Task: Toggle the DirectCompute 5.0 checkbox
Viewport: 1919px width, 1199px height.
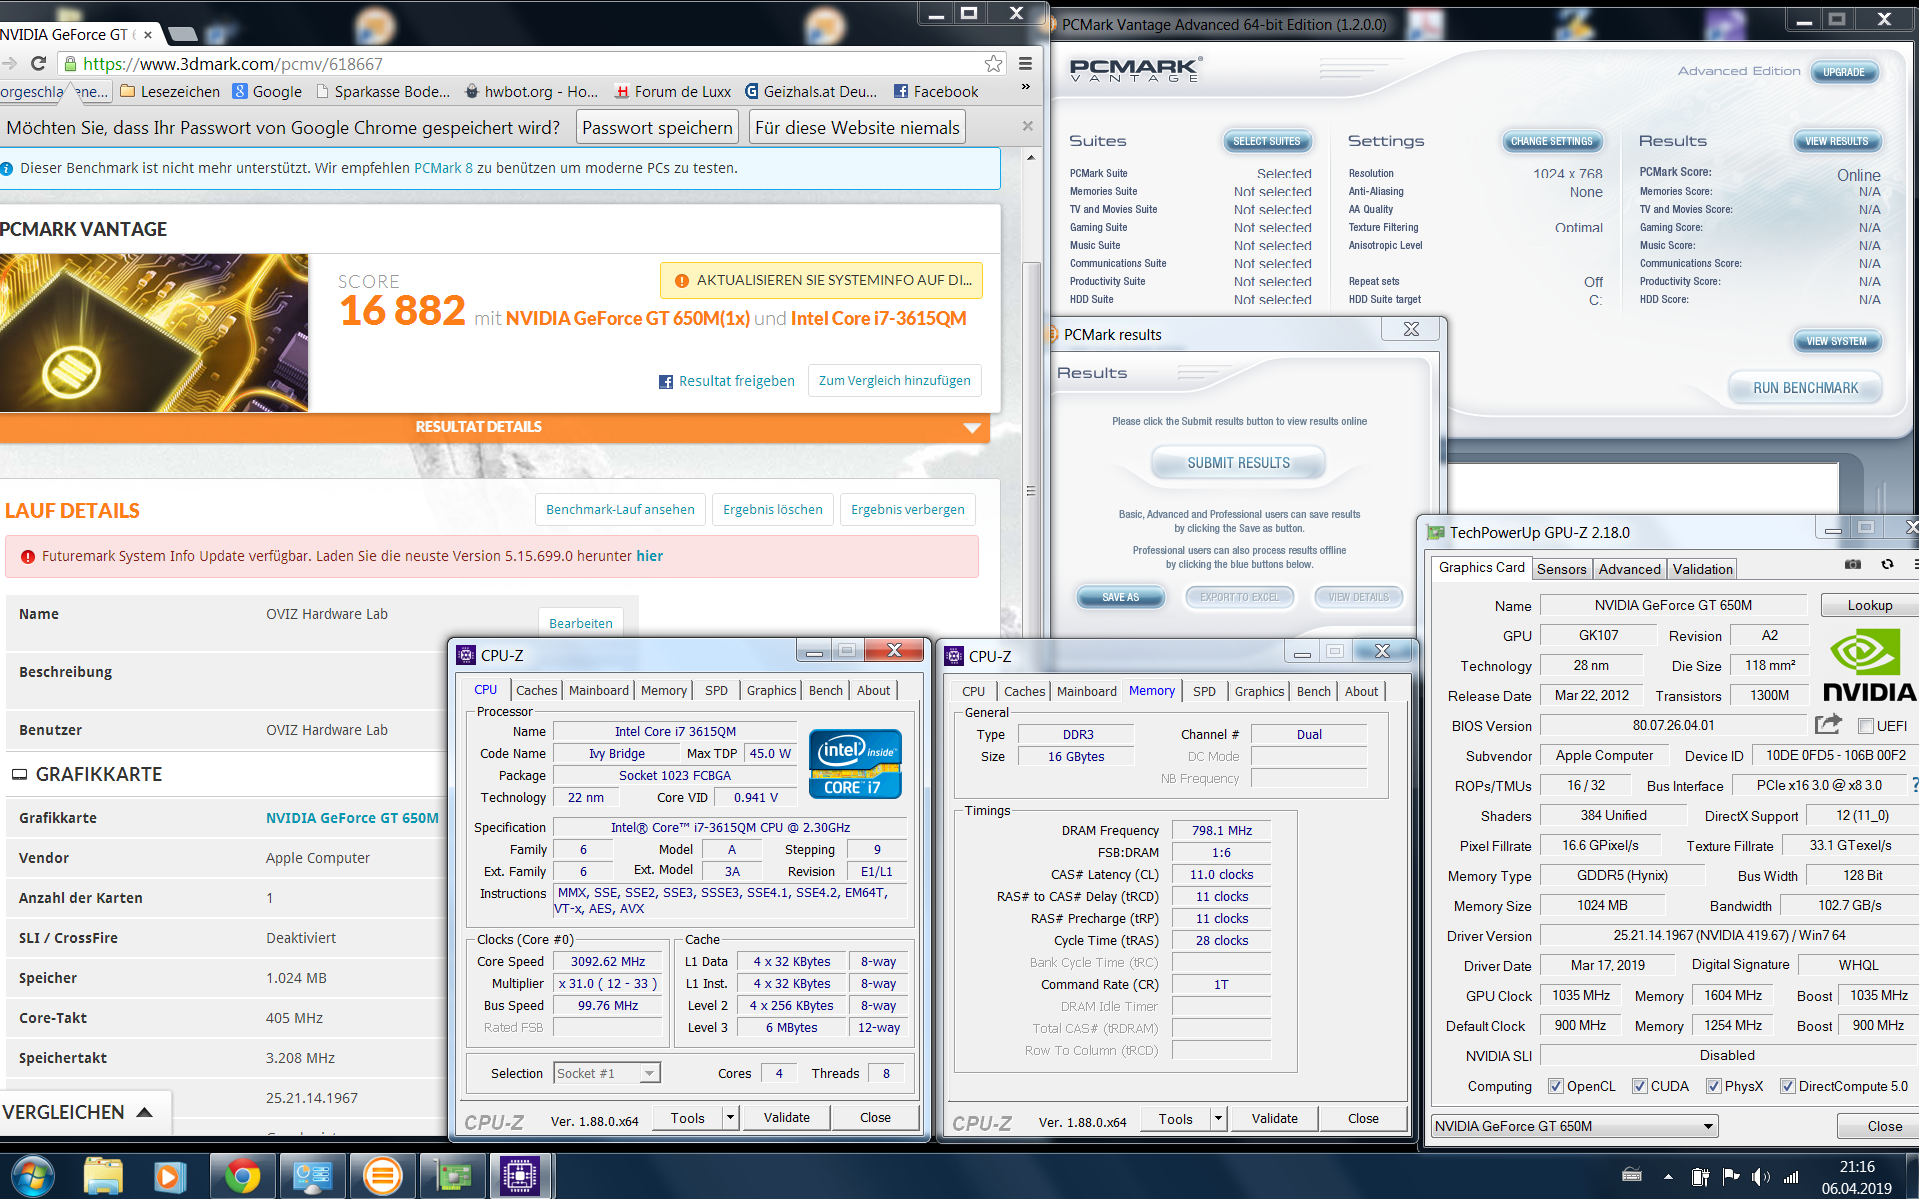Action: [x=1787, y=1086]
